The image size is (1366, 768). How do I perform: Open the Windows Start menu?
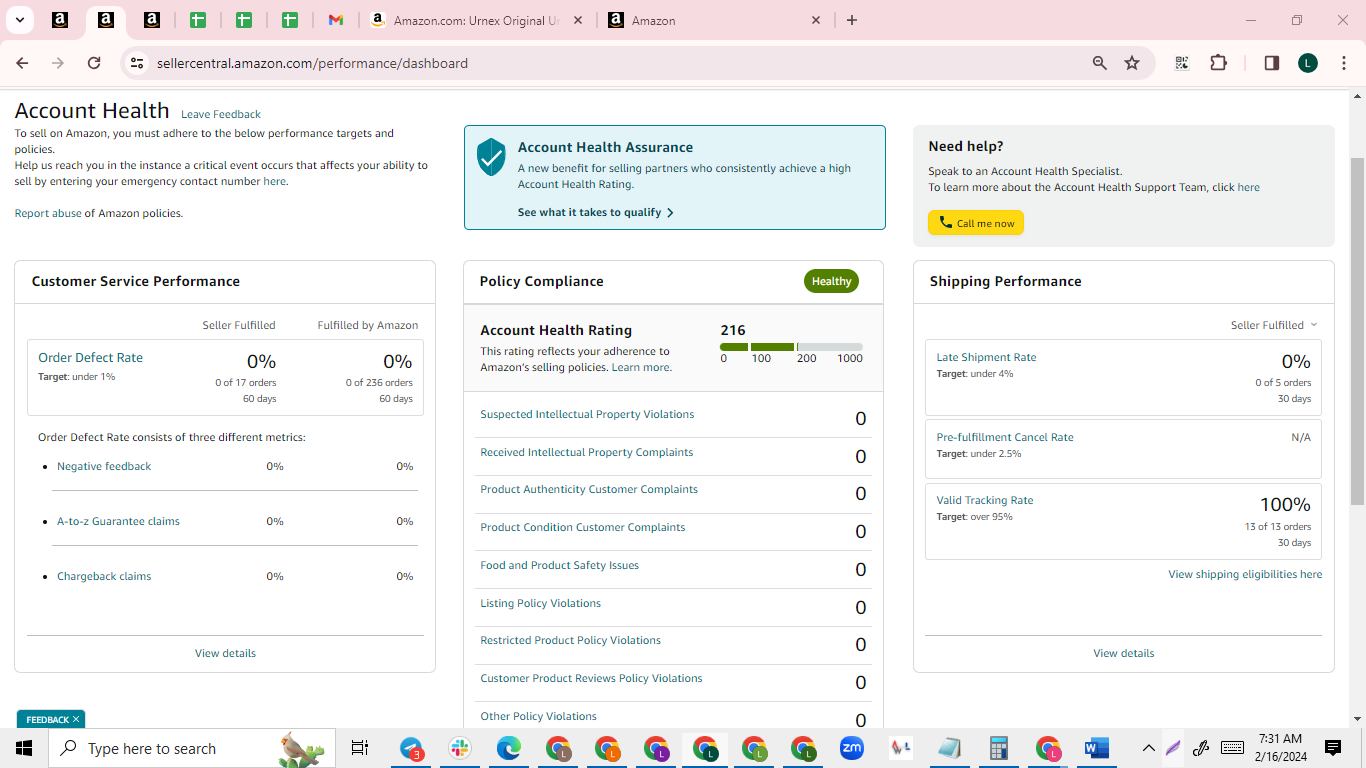pyautogui.click(x=23, y=748)
